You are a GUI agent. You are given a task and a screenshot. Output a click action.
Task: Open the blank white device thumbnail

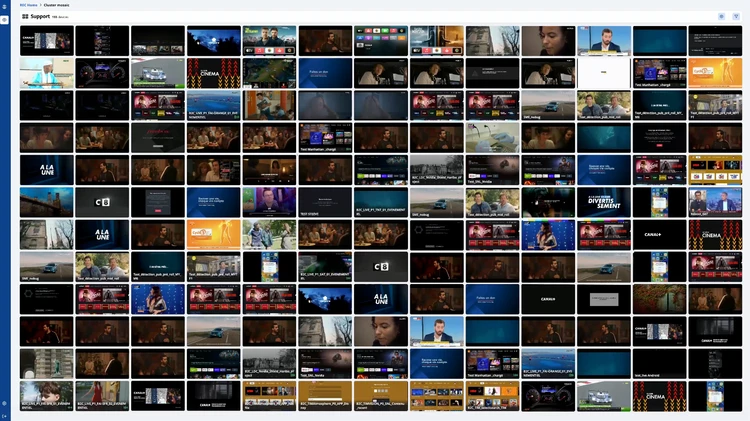pyautogui.click(x=604, y=73)
